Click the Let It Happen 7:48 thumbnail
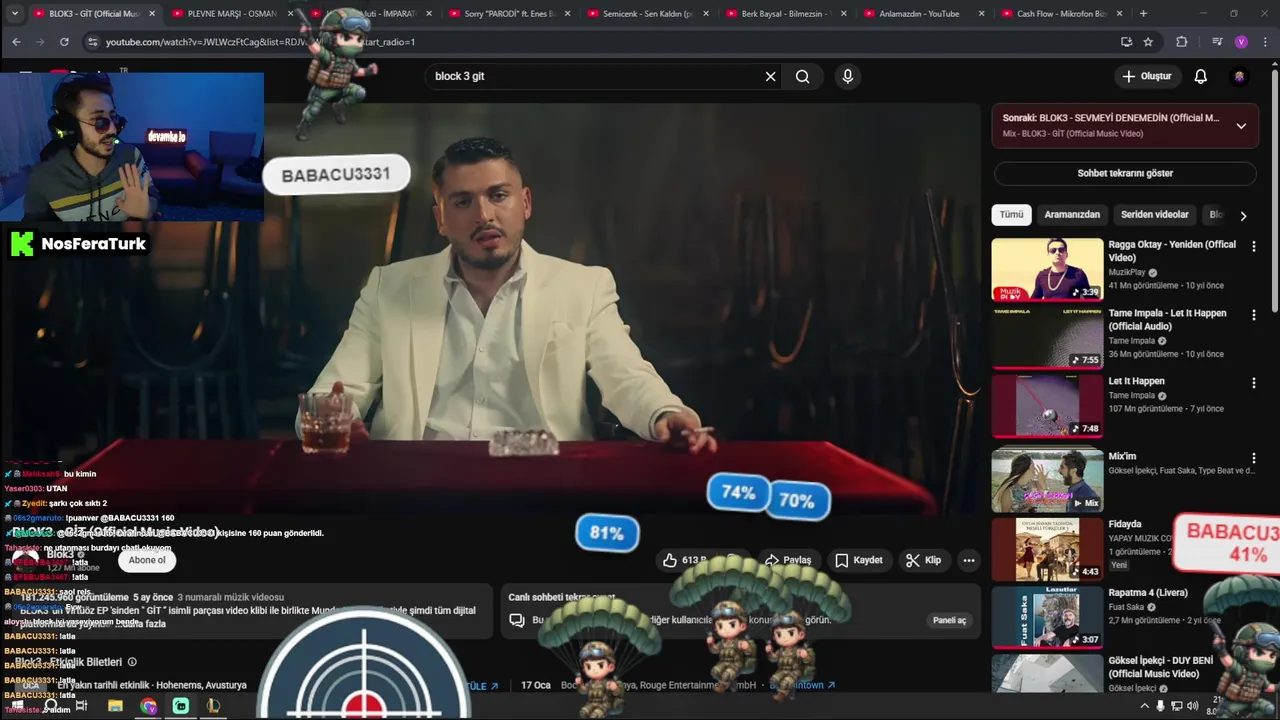 [x=1047, y=405]
